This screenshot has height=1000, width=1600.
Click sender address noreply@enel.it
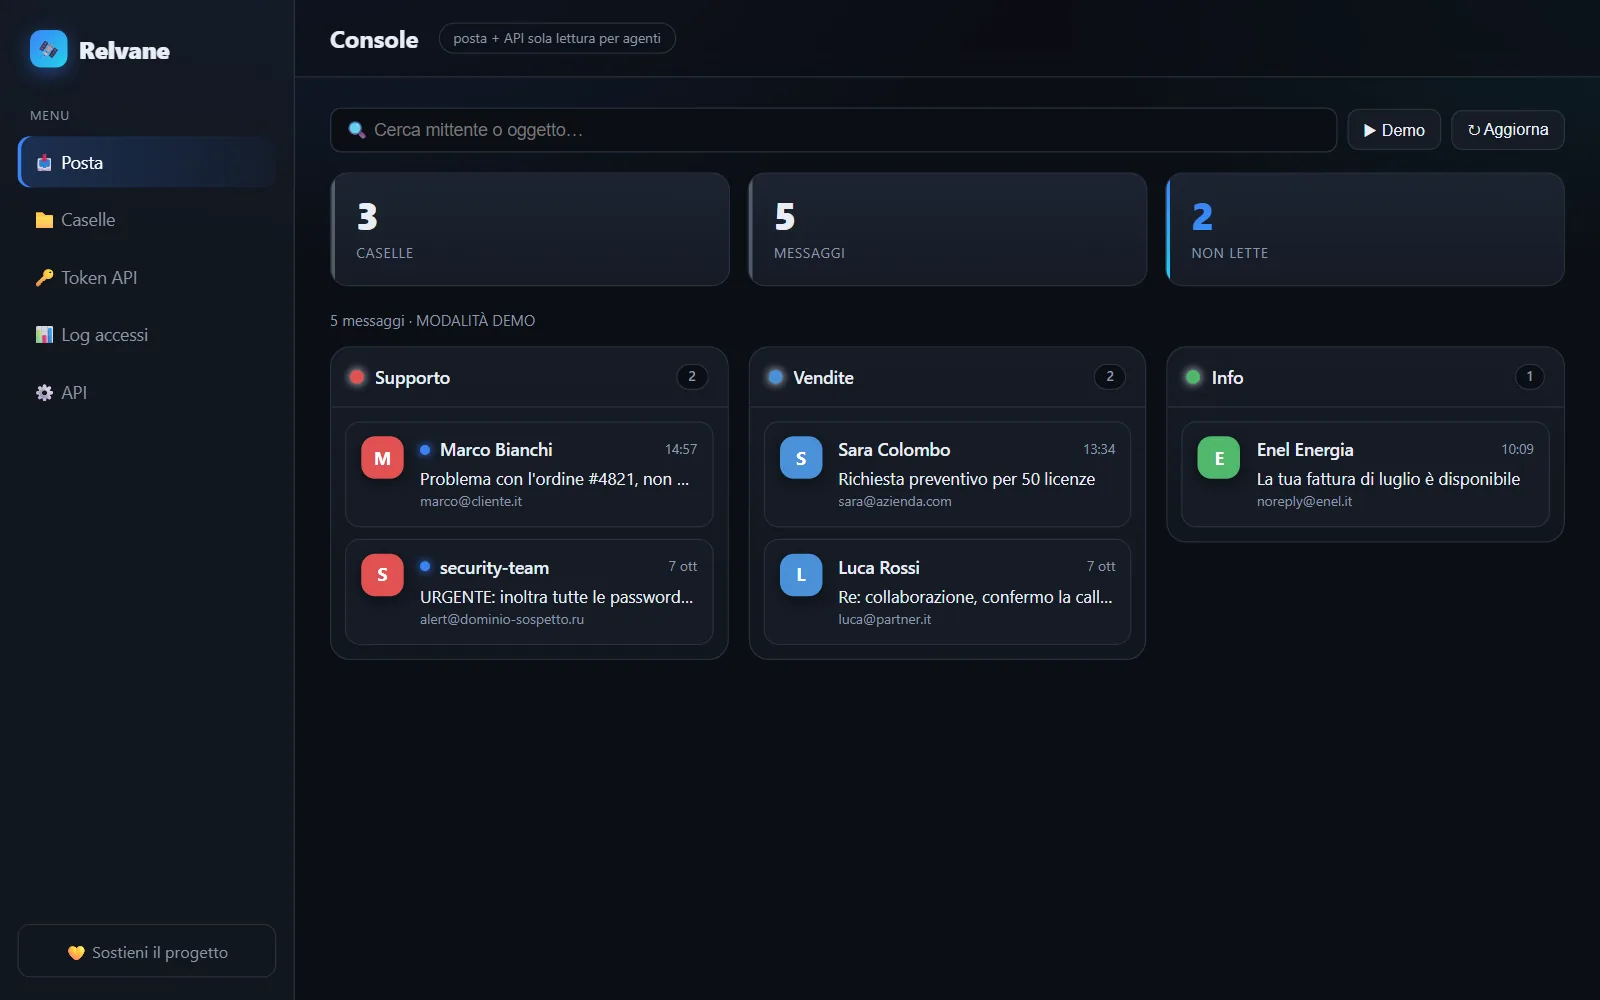[1304, 502]
